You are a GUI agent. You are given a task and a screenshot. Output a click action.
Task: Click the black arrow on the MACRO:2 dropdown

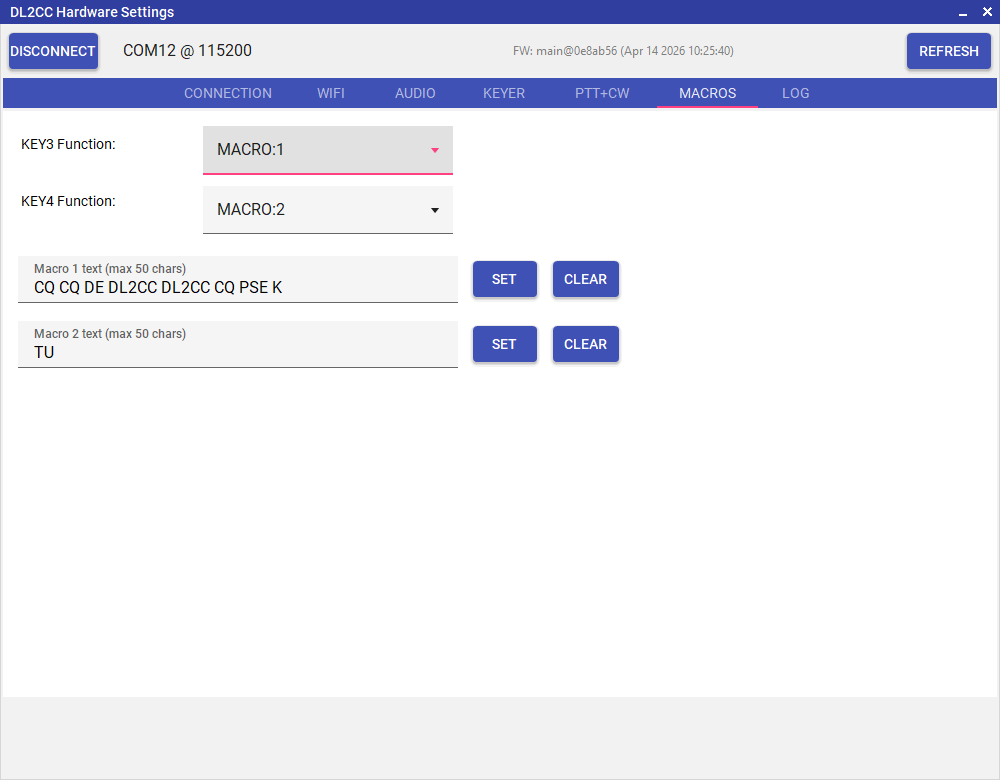pyautogui.click(x=435, y=210)
